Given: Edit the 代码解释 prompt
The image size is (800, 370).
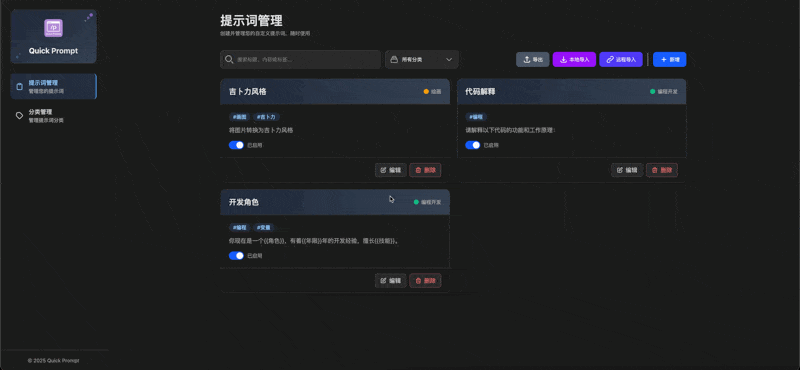Looking at the screenshot, I should pyautogui.click(x=627, y=170).
